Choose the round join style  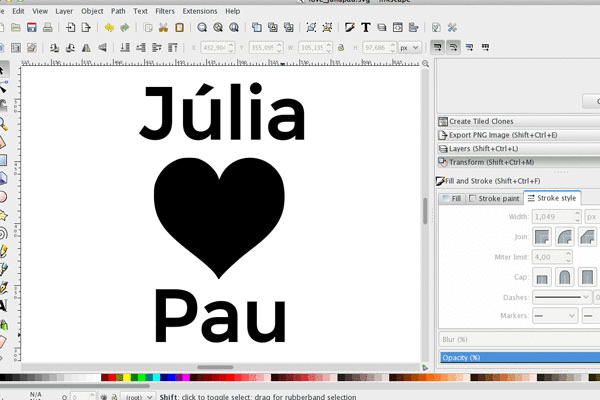[565, 237]
